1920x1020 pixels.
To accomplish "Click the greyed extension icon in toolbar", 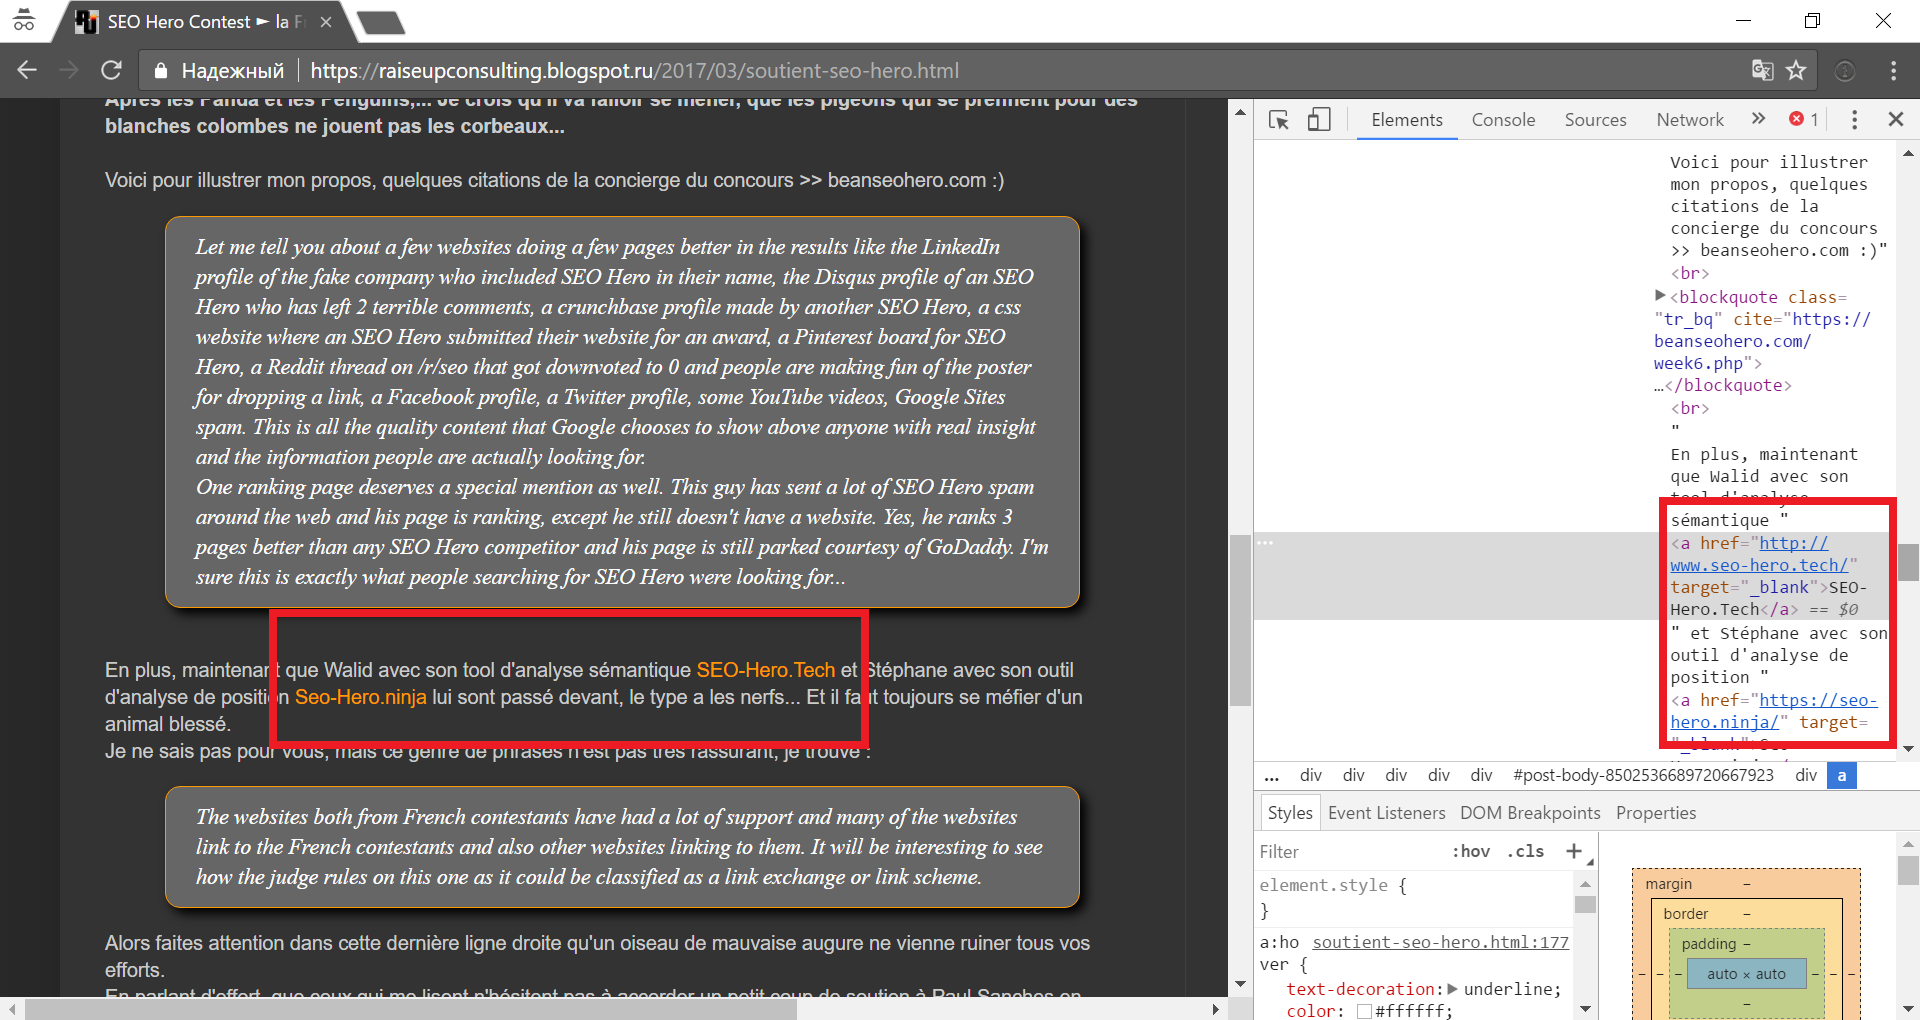I will 1845,70.
